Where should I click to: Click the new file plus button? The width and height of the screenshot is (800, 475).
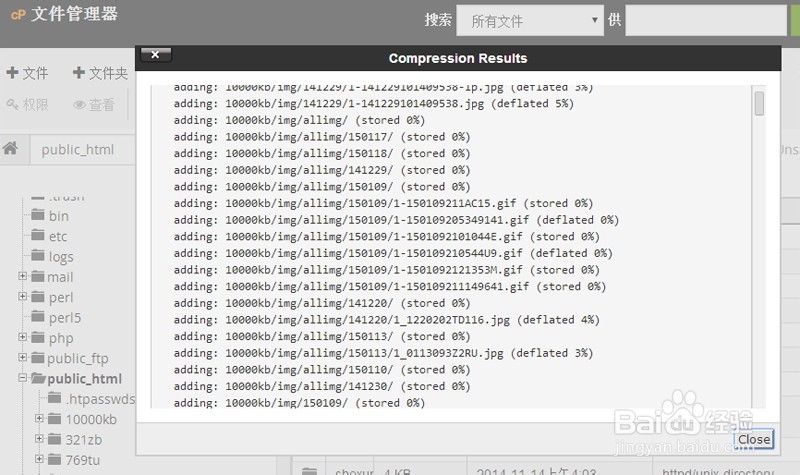[x=28, y=73]
